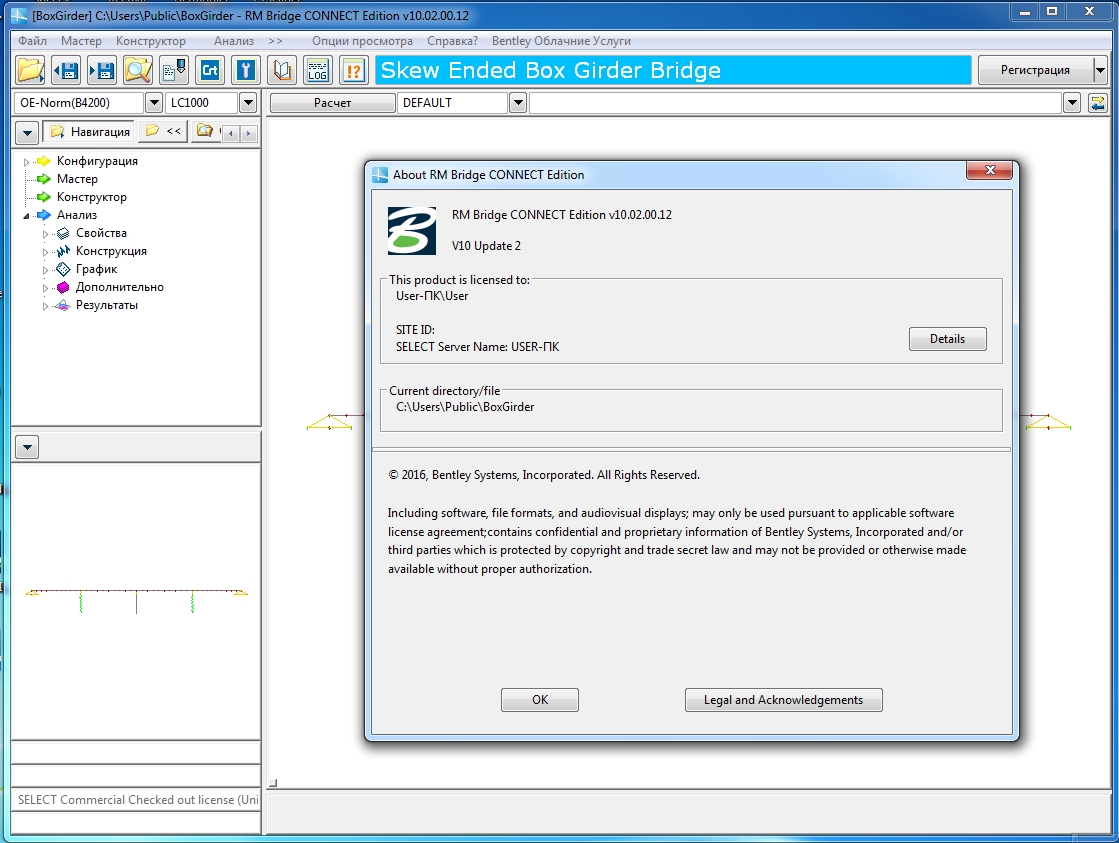The width and height of the screenshot is (1119, 843).
Task: Expand the Результаты tree node
Action: coord(45,306)
